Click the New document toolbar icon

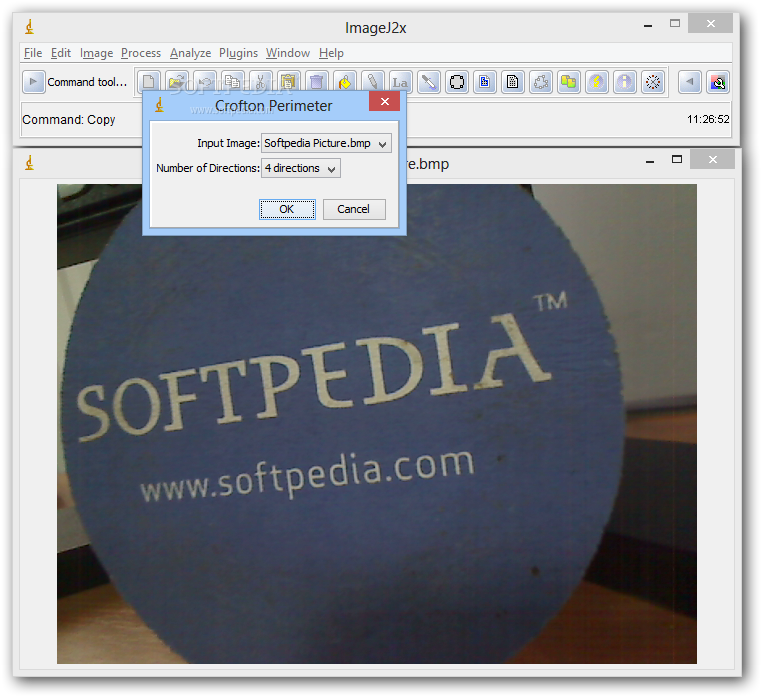(149, 82)
